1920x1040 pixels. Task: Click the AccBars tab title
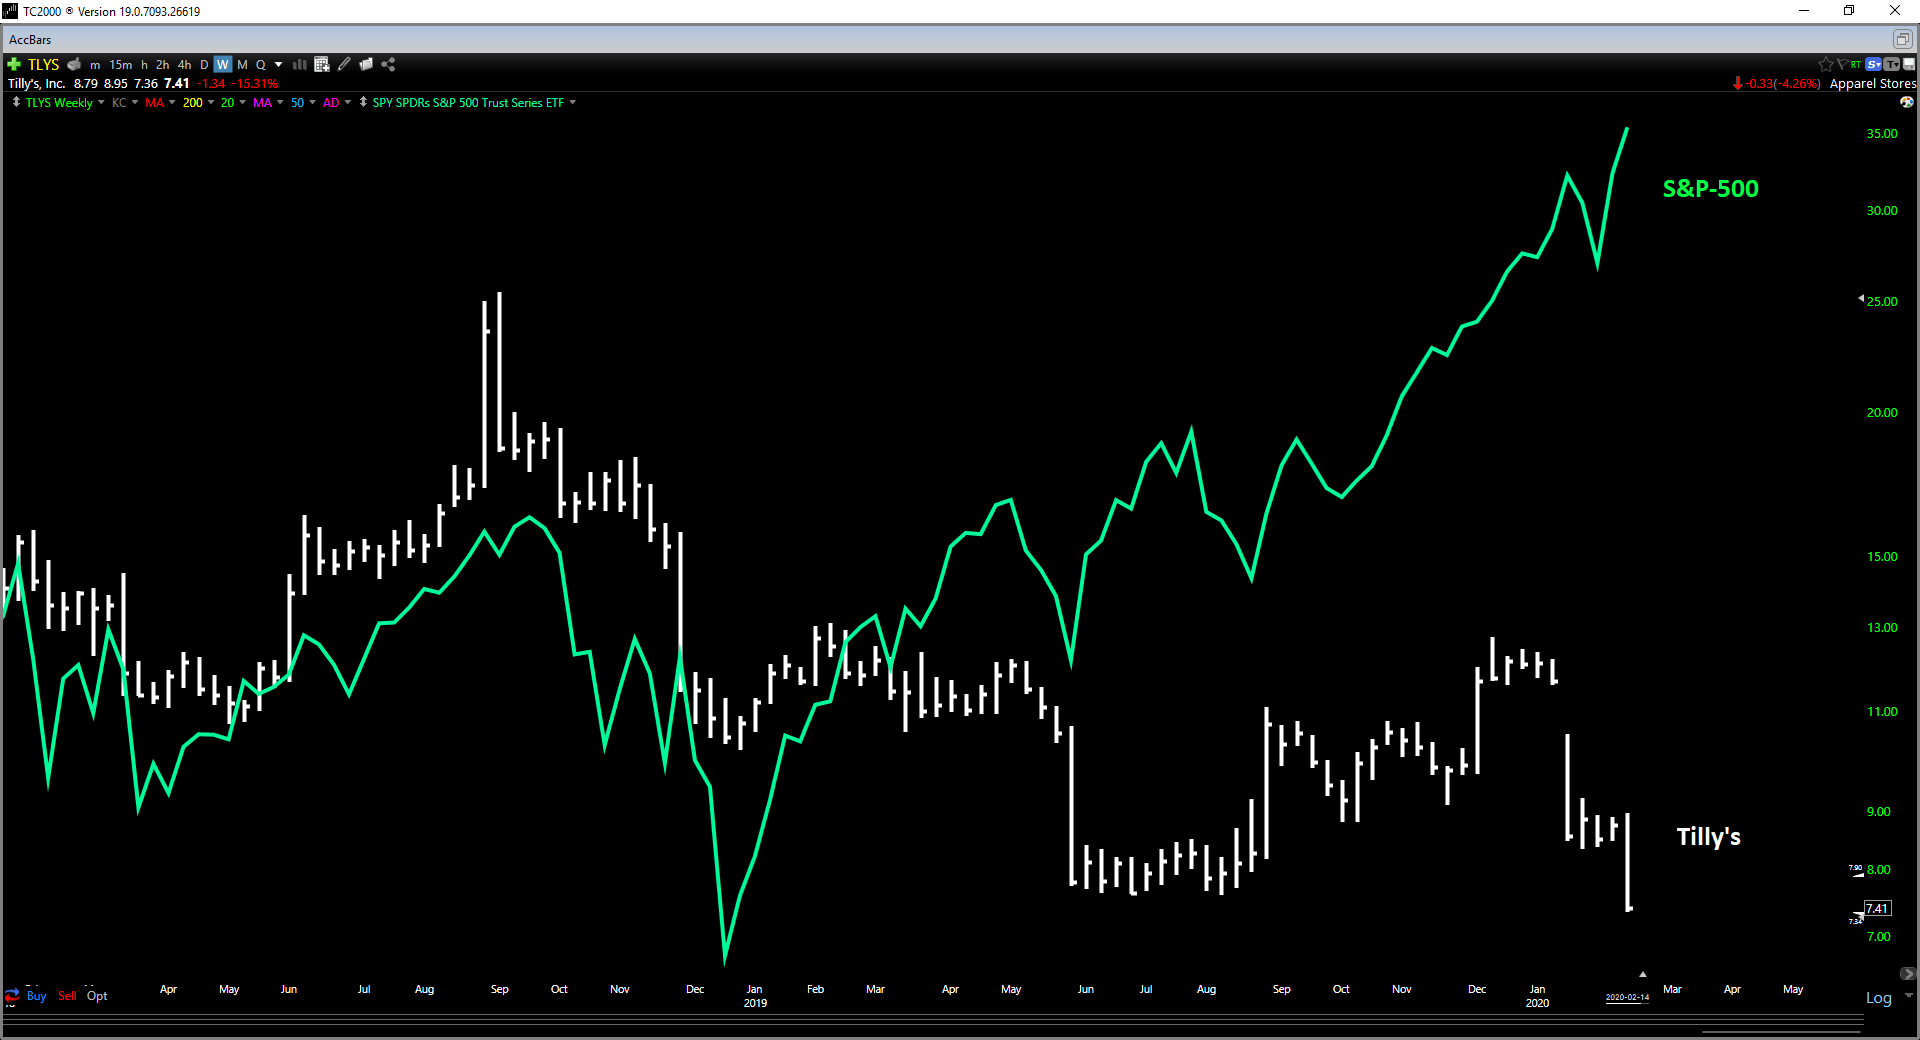(30, 40)
